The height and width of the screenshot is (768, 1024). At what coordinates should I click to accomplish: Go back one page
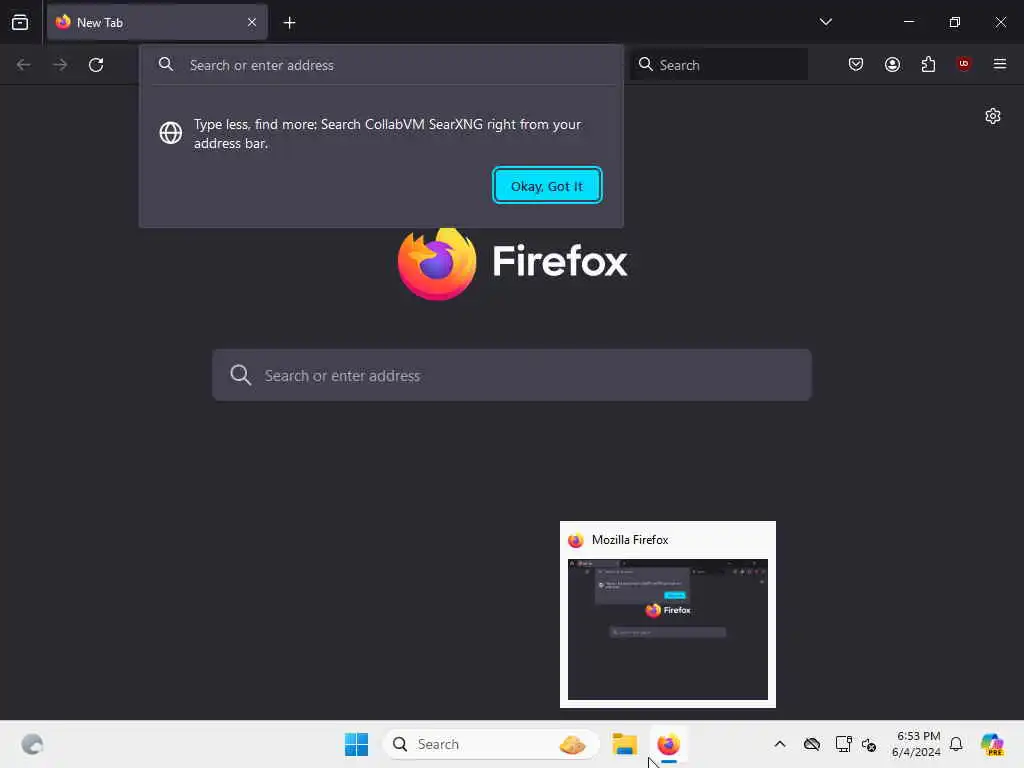(x=24, y=65)
